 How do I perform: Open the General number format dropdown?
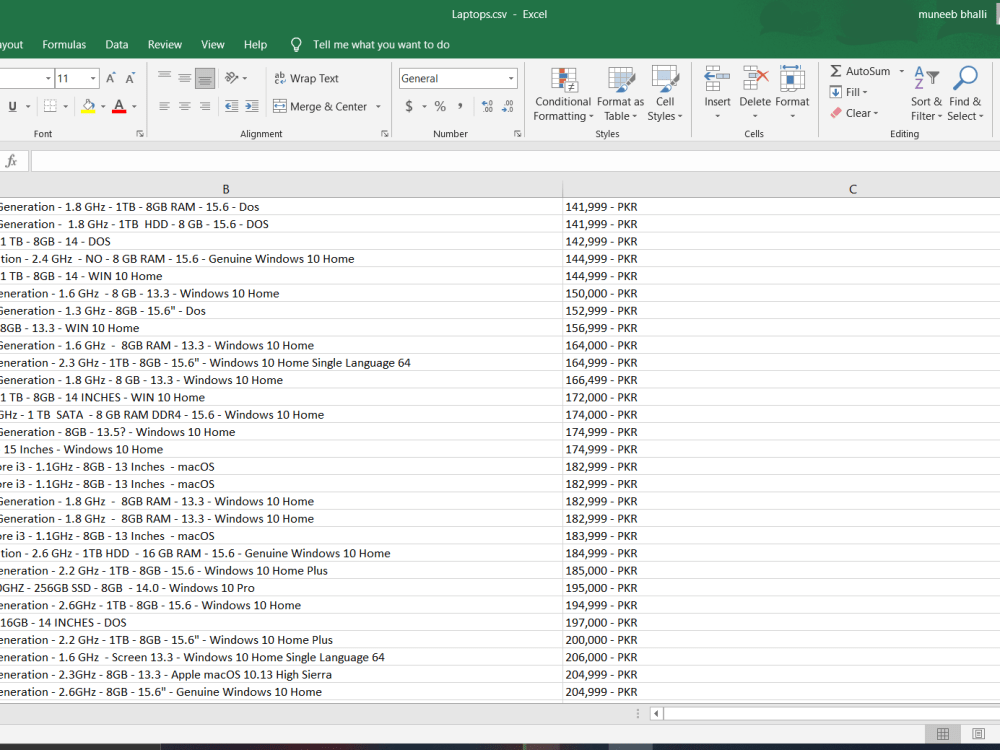pyautogui.click(x=511, y=78)
